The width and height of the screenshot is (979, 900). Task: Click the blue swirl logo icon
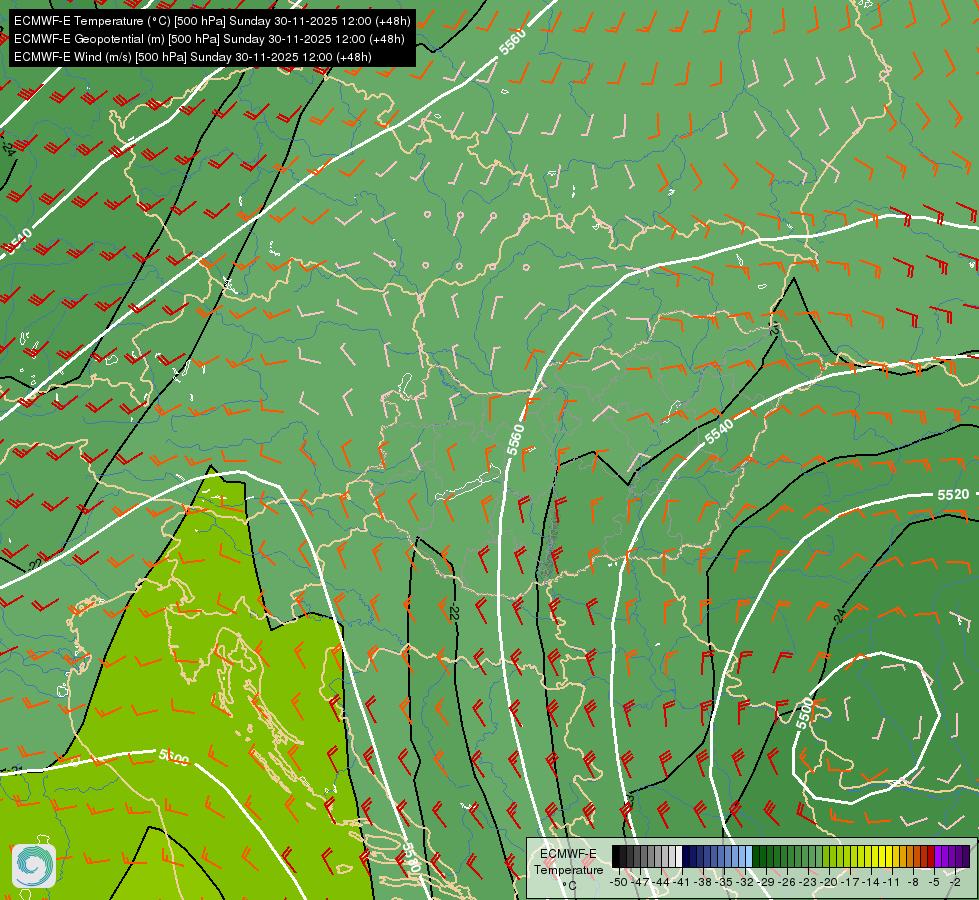tap(34, 866)
